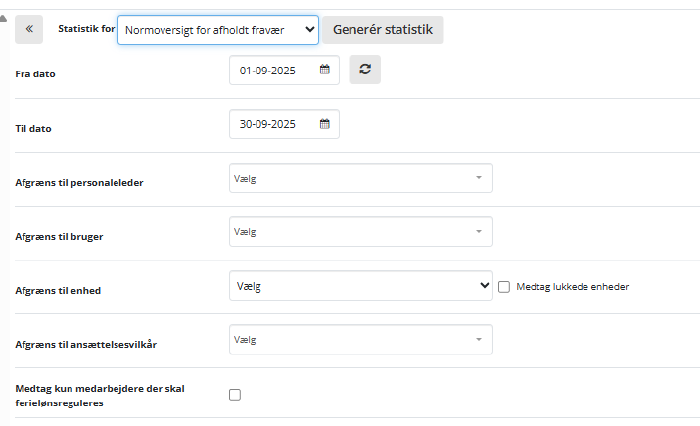Click the Medtag lukkede enheder label text

tap(572, 287)
